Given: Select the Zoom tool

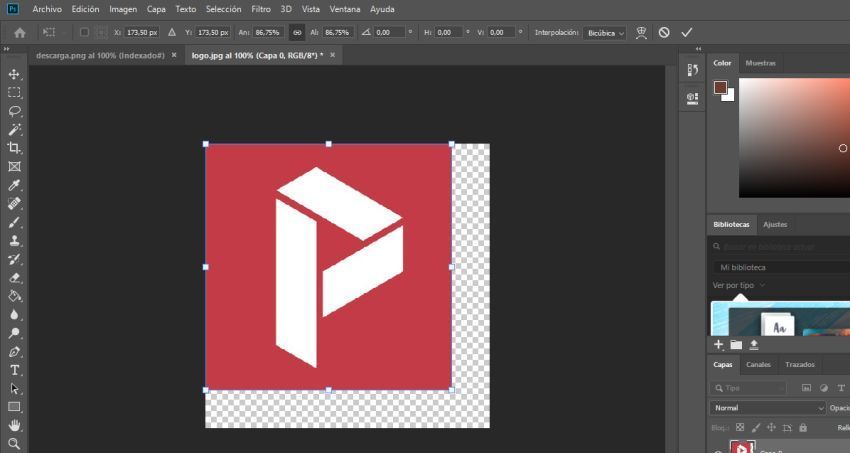Looking at the screenshot, I should tap(14, 444).
